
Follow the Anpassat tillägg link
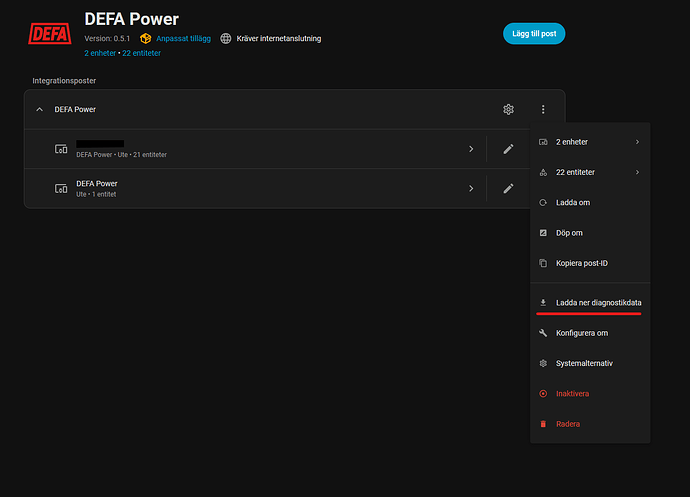(184, 39)
